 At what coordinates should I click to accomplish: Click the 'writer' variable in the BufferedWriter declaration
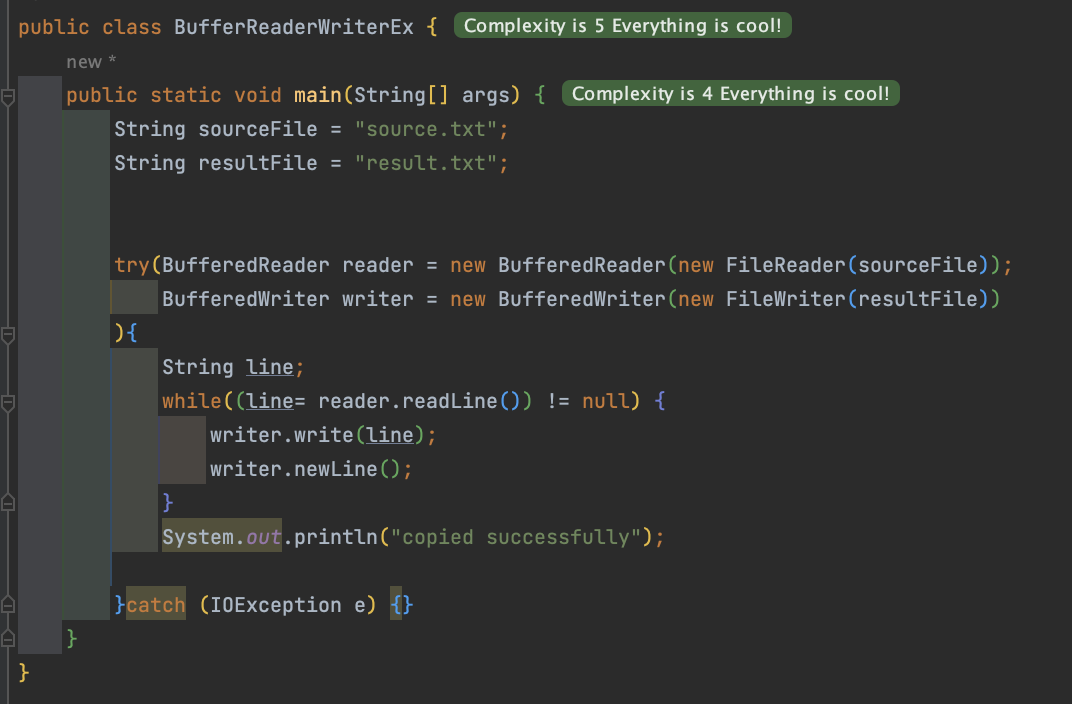(377, 299)
